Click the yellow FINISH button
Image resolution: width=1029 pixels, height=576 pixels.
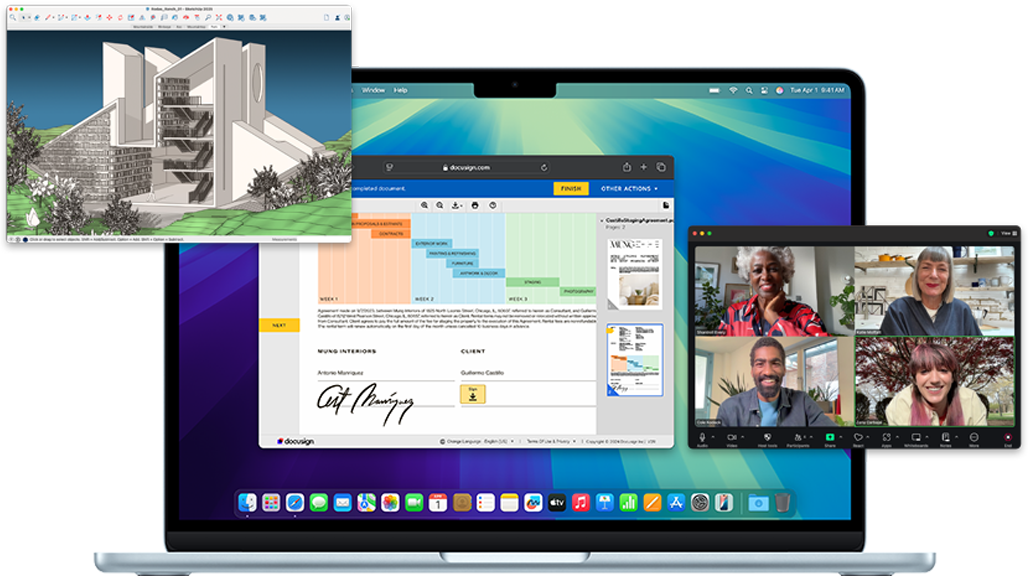click(571, 189)
